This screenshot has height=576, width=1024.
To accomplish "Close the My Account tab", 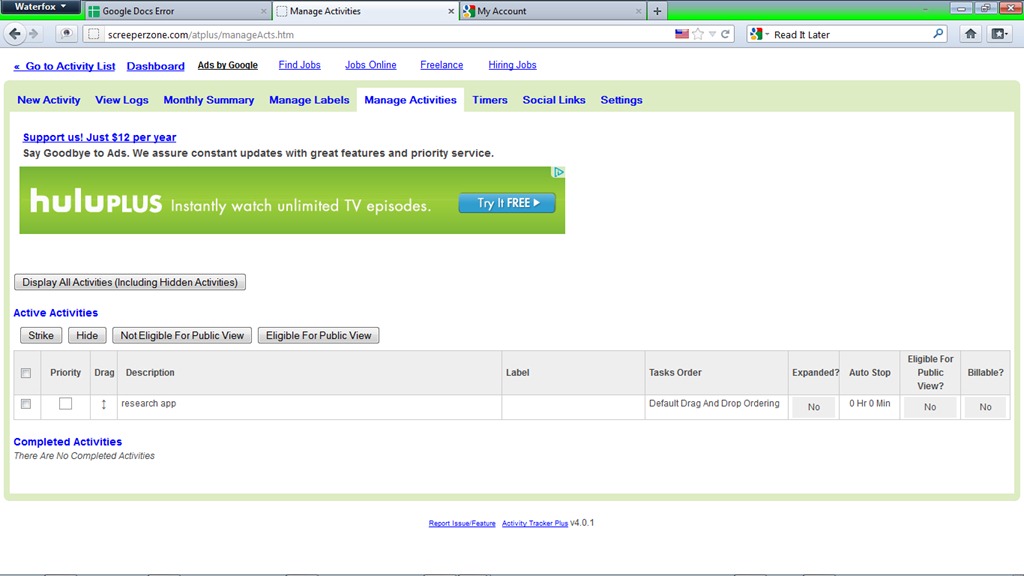I will pyautogui.click(x=638, y=11).
